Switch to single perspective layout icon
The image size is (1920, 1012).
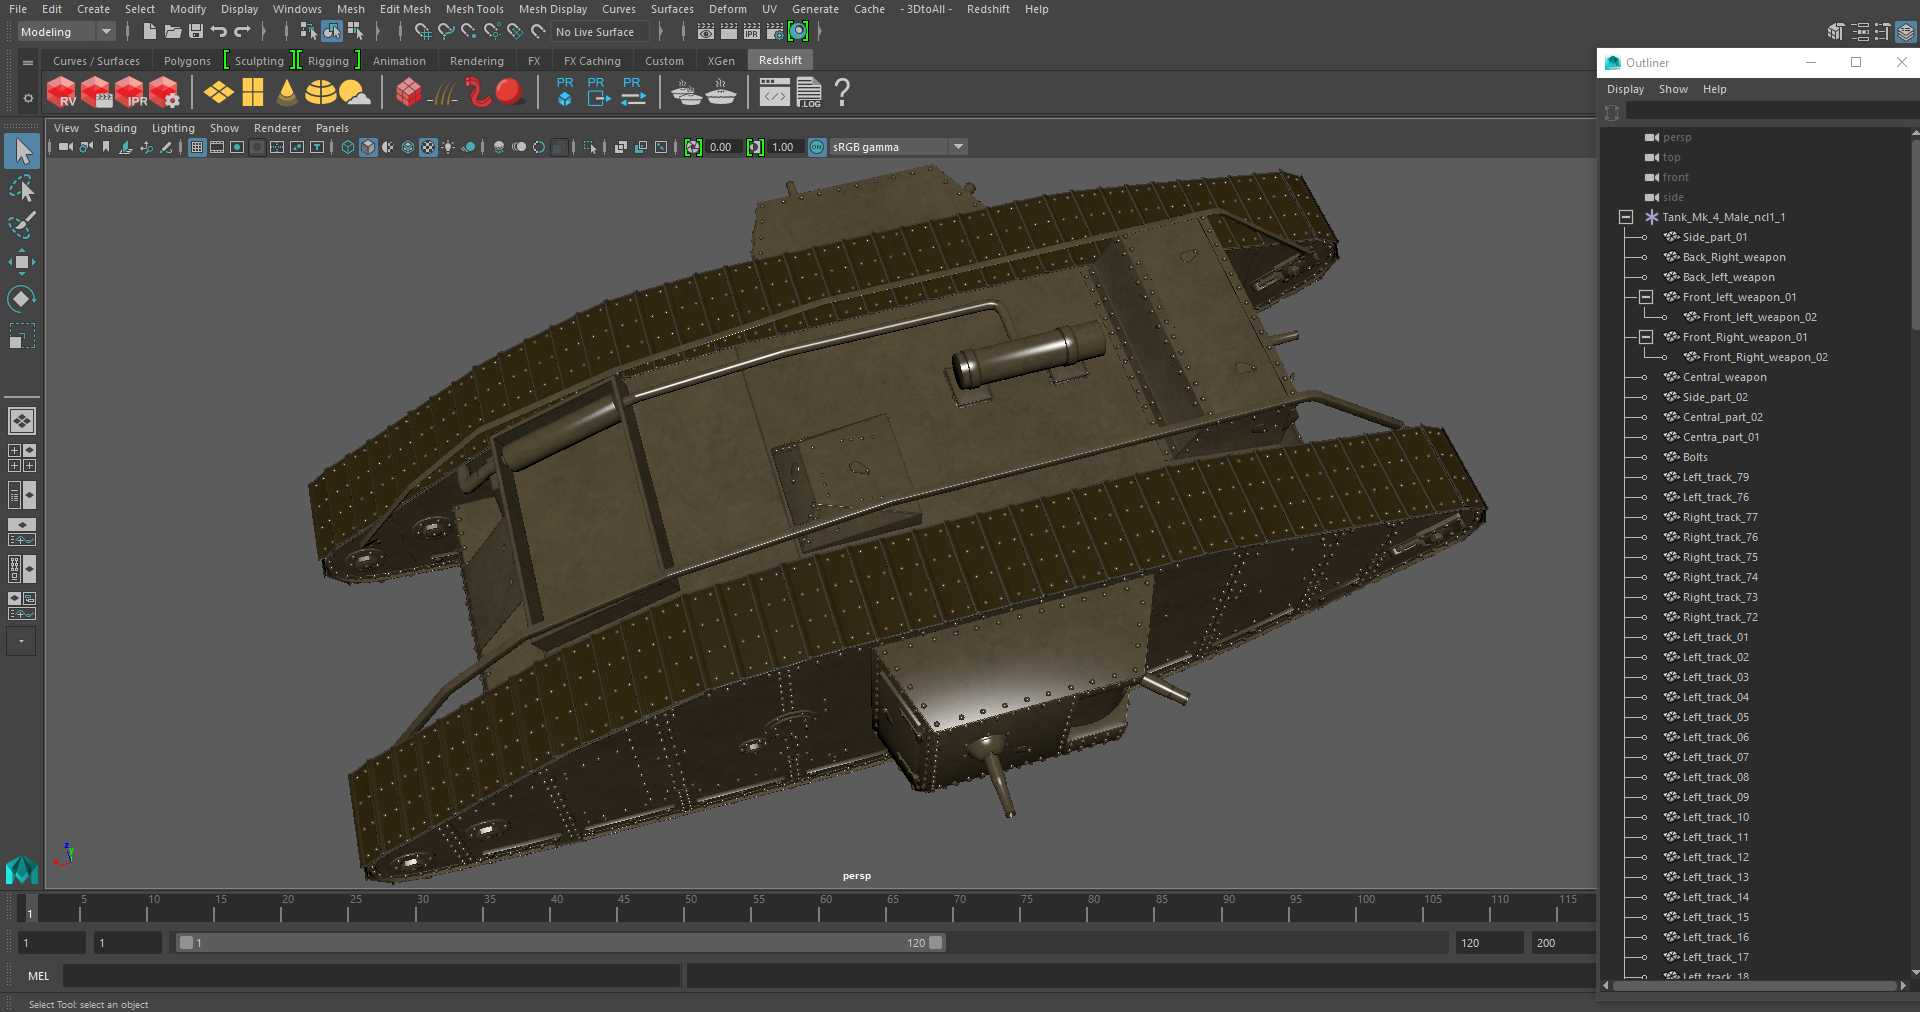[22, 421]
